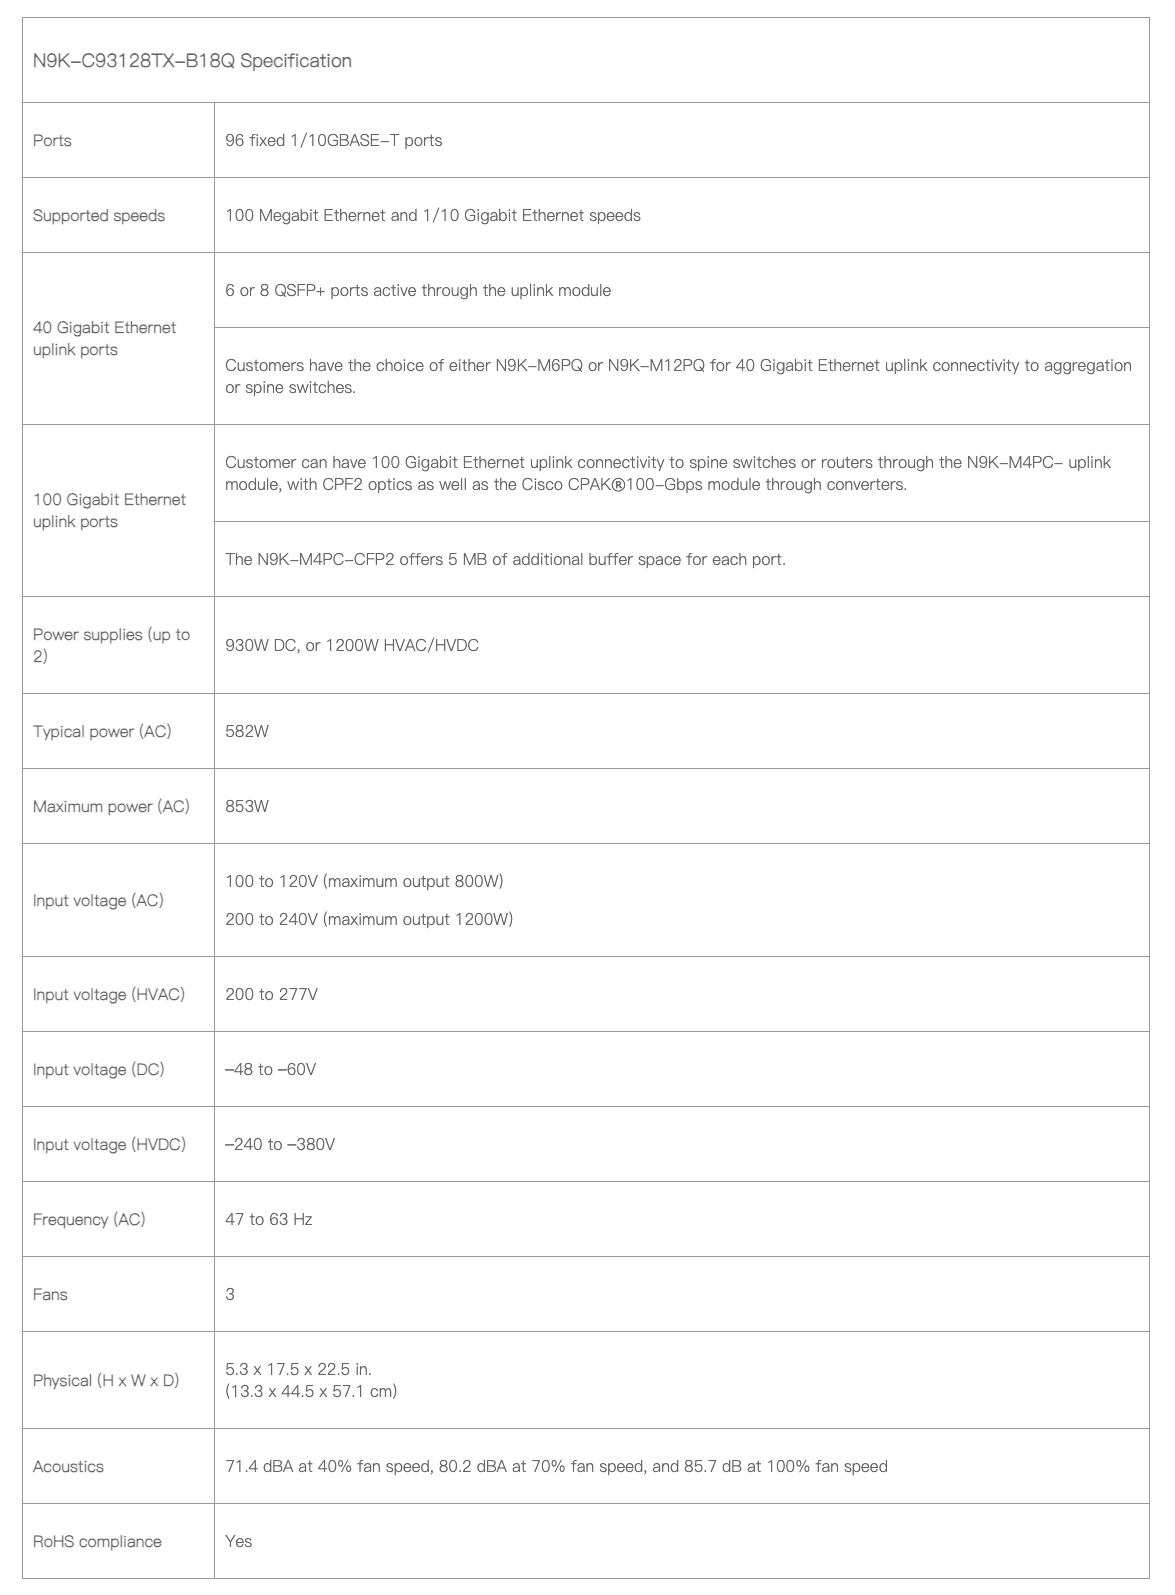Image resolution: width=1175 pixels, height=1595 pixels.
Task: Select the 582W typical power value
Action: tap(247, 731)
